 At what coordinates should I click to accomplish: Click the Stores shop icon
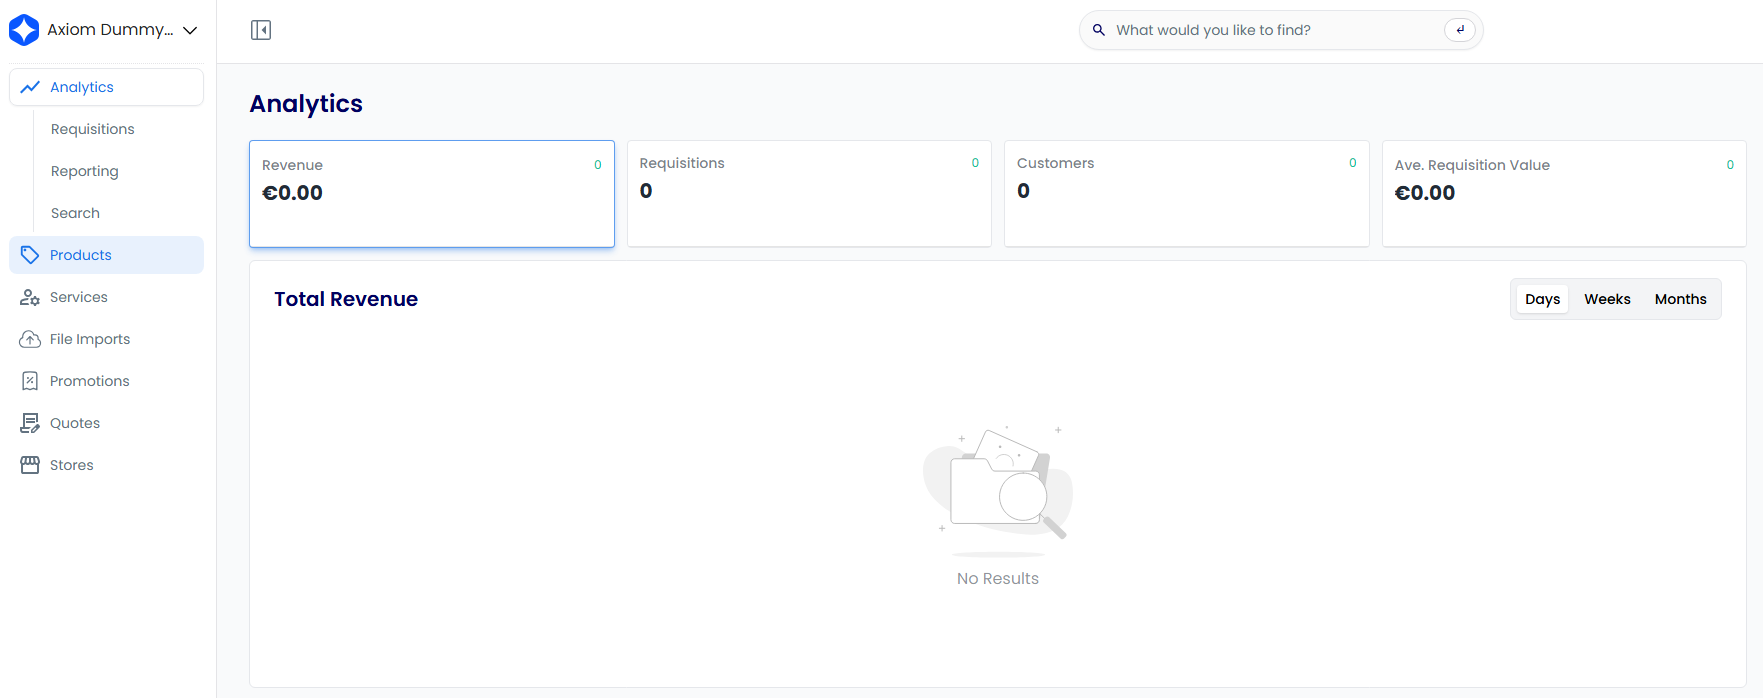click(x=30, y=465)
